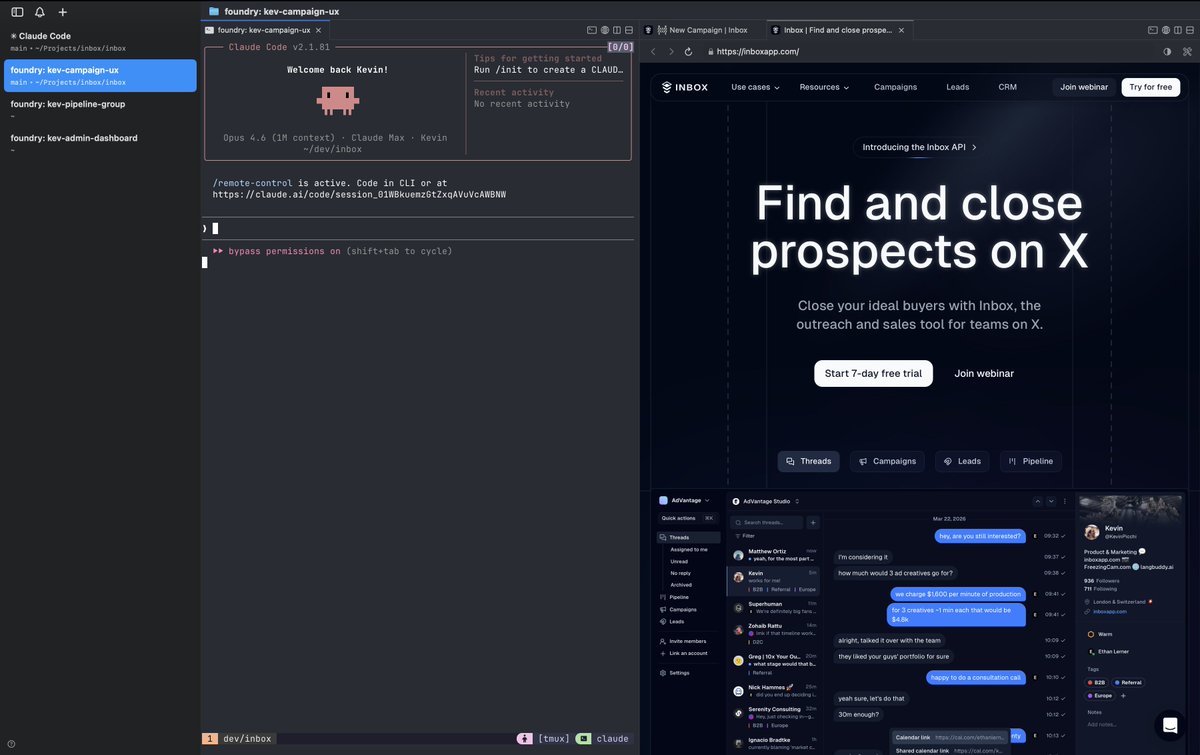Open Introducing the Inbox API announcement
The width and height of the screenshot is (1200, 755).
pos(919,147)
